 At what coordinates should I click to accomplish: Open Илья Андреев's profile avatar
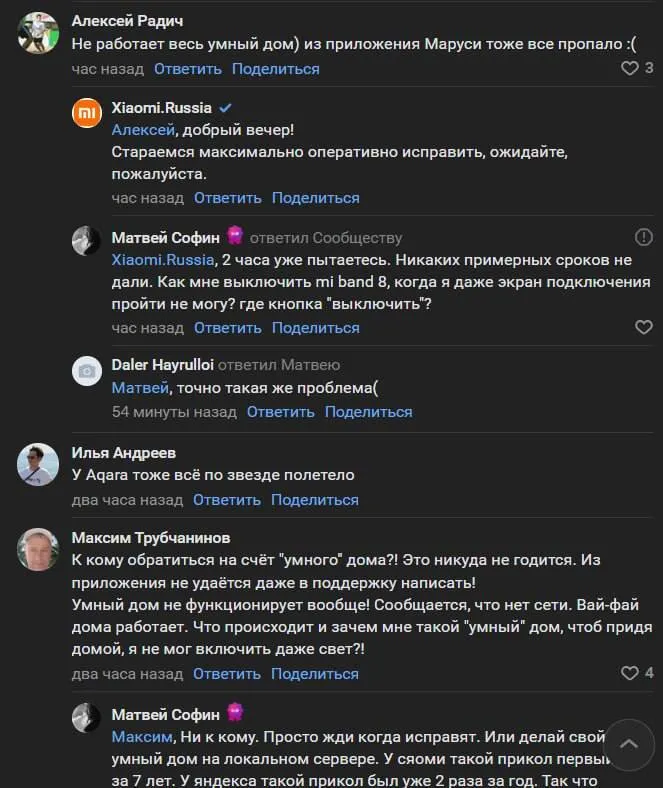click(39, 464)
